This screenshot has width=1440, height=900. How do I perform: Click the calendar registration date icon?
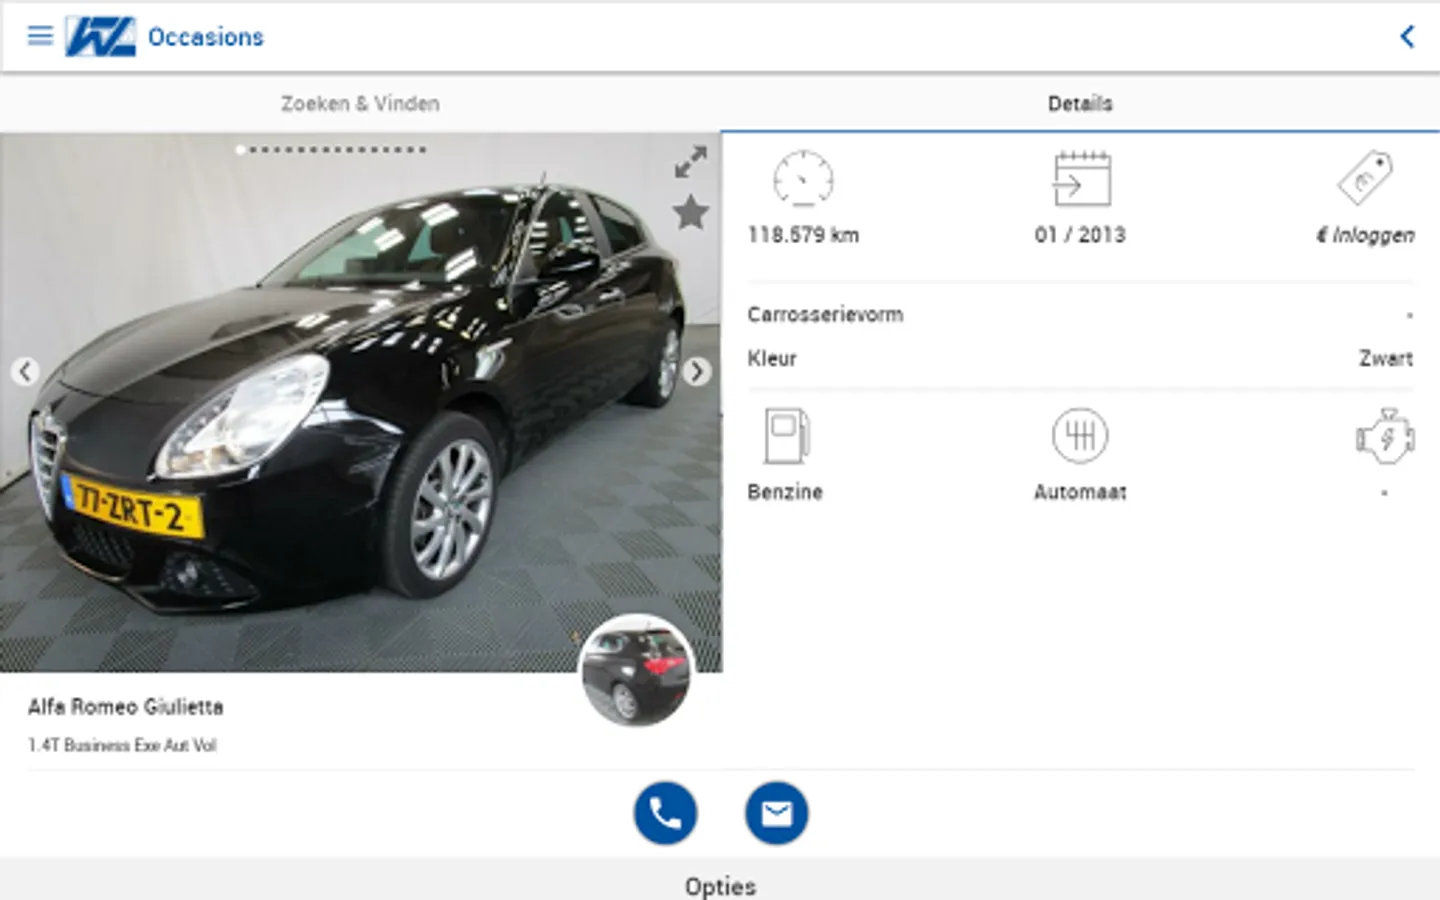pyautogui.click(x=1081, y=180)
